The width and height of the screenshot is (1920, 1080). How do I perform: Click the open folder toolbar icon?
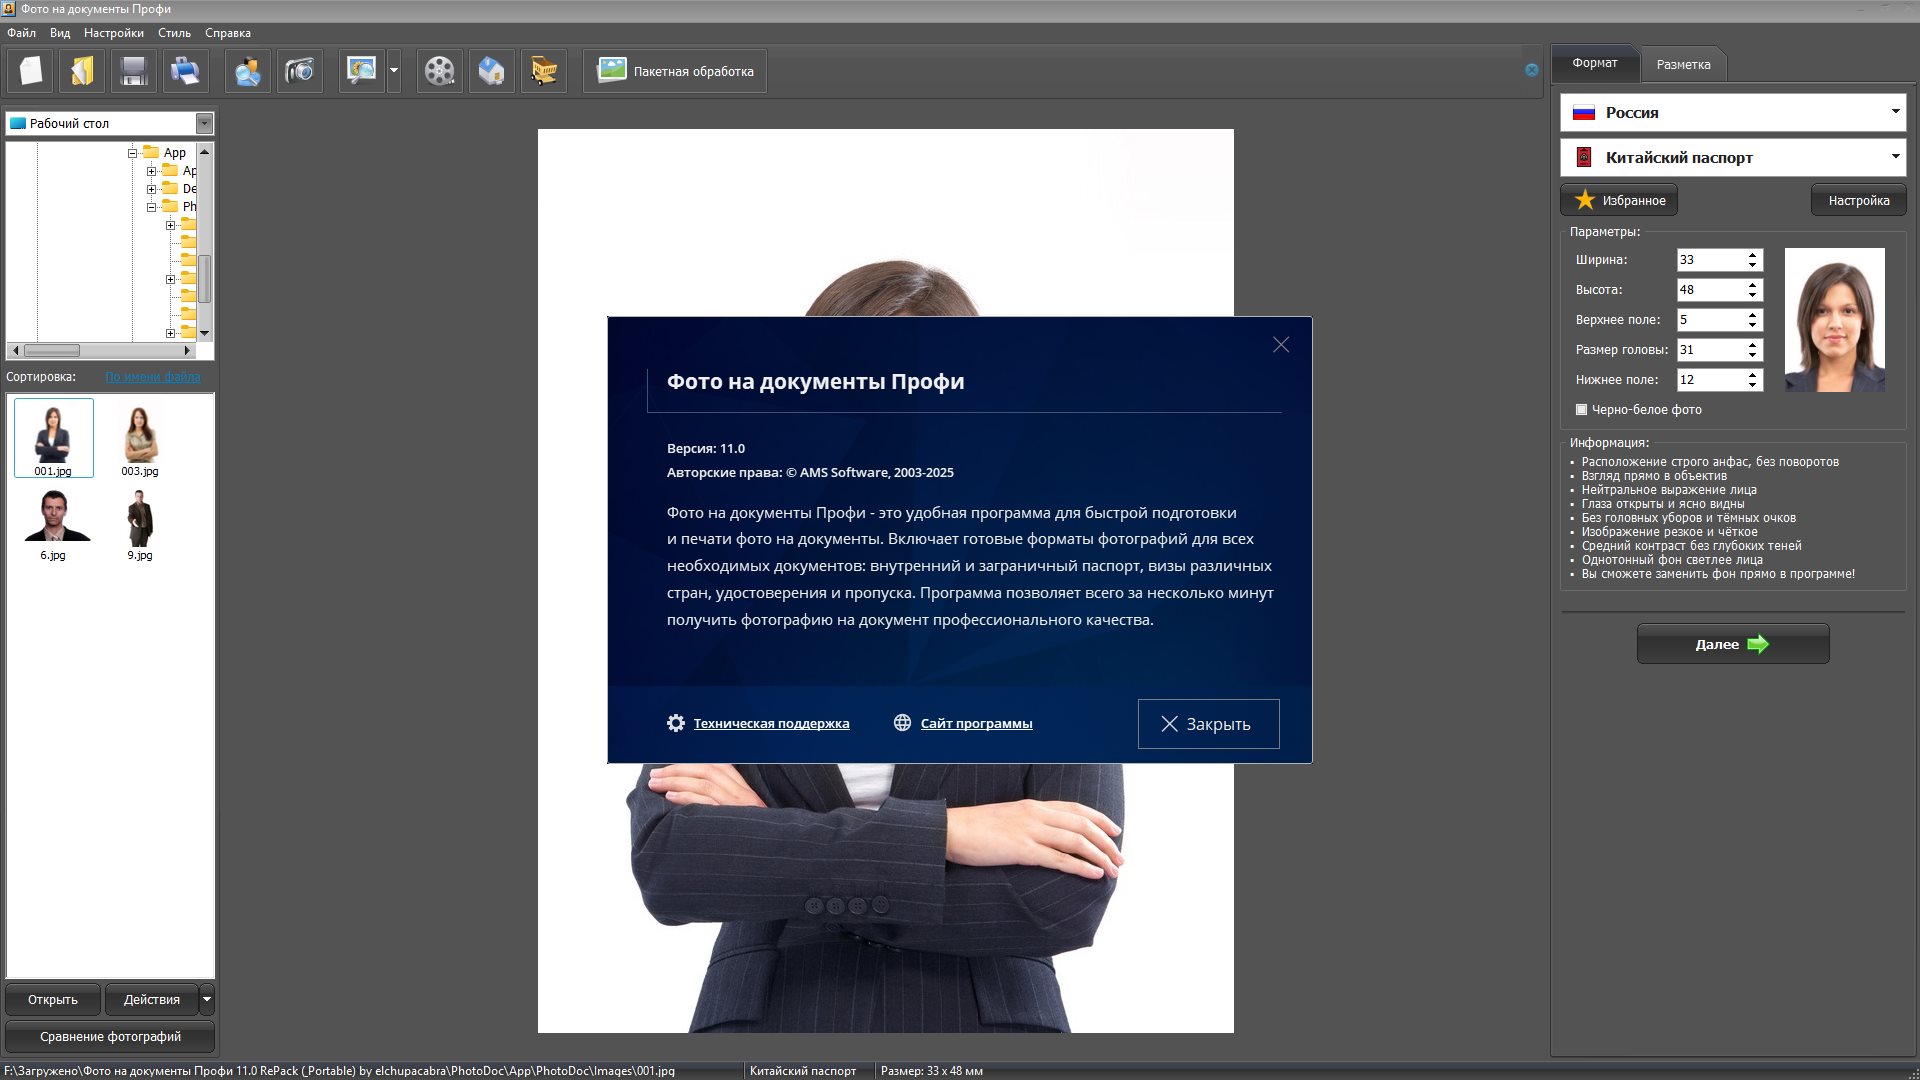tap(82, 71)
